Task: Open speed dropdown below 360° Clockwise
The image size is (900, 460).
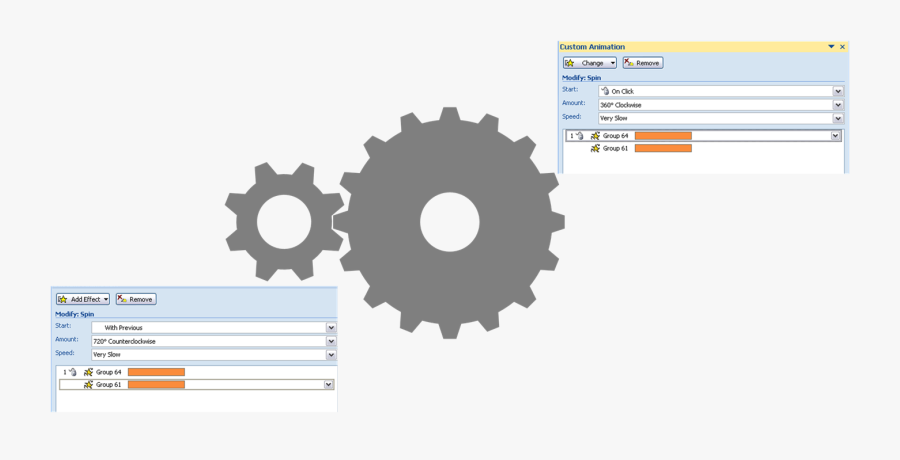Action: coord(838,118)
